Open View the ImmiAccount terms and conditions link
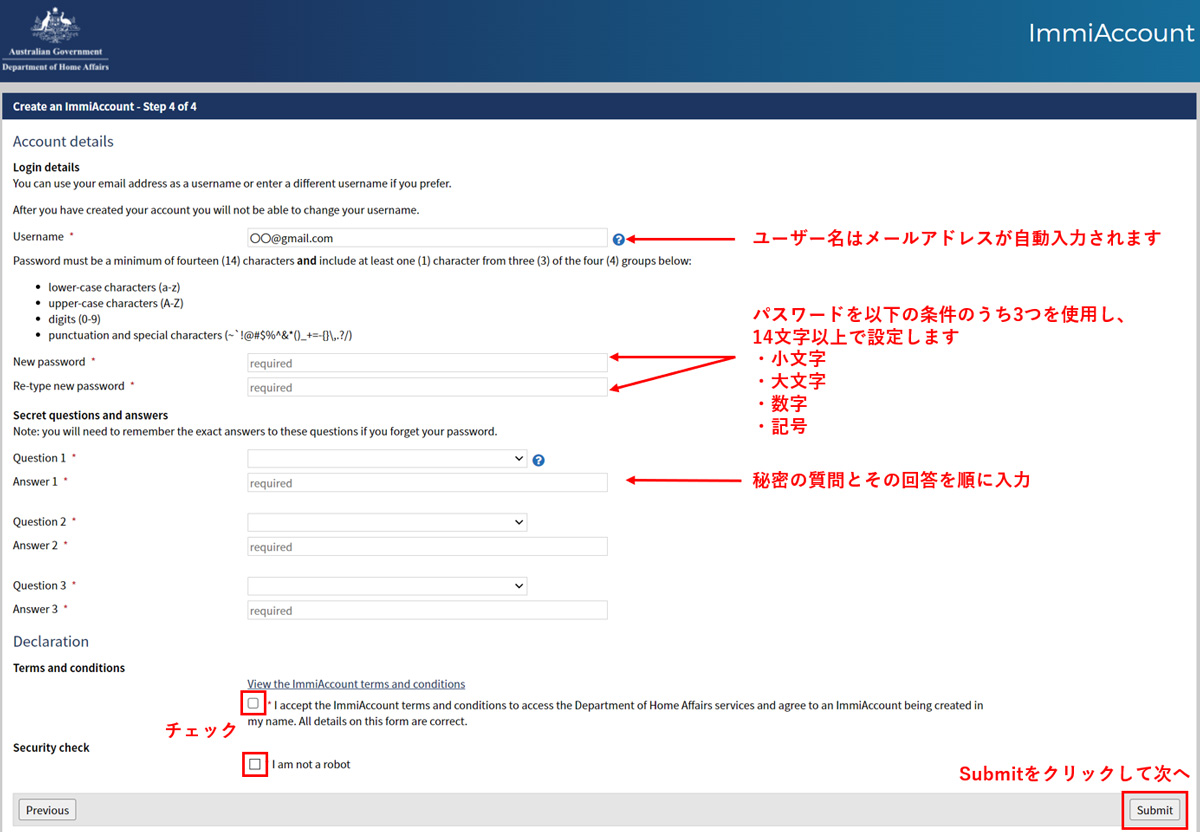 (356, 684)
